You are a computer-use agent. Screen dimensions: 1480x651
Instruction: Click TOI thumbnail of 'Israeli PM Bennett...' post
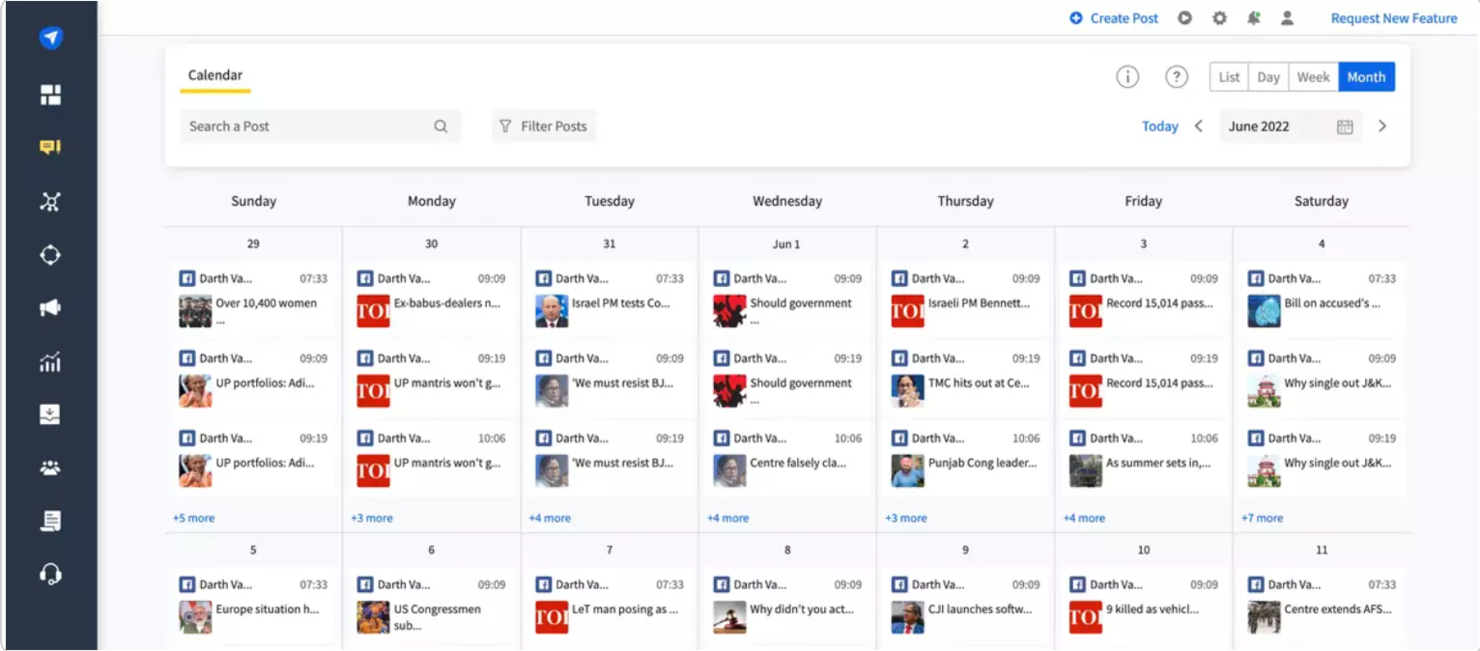click(x=908, y=311)
